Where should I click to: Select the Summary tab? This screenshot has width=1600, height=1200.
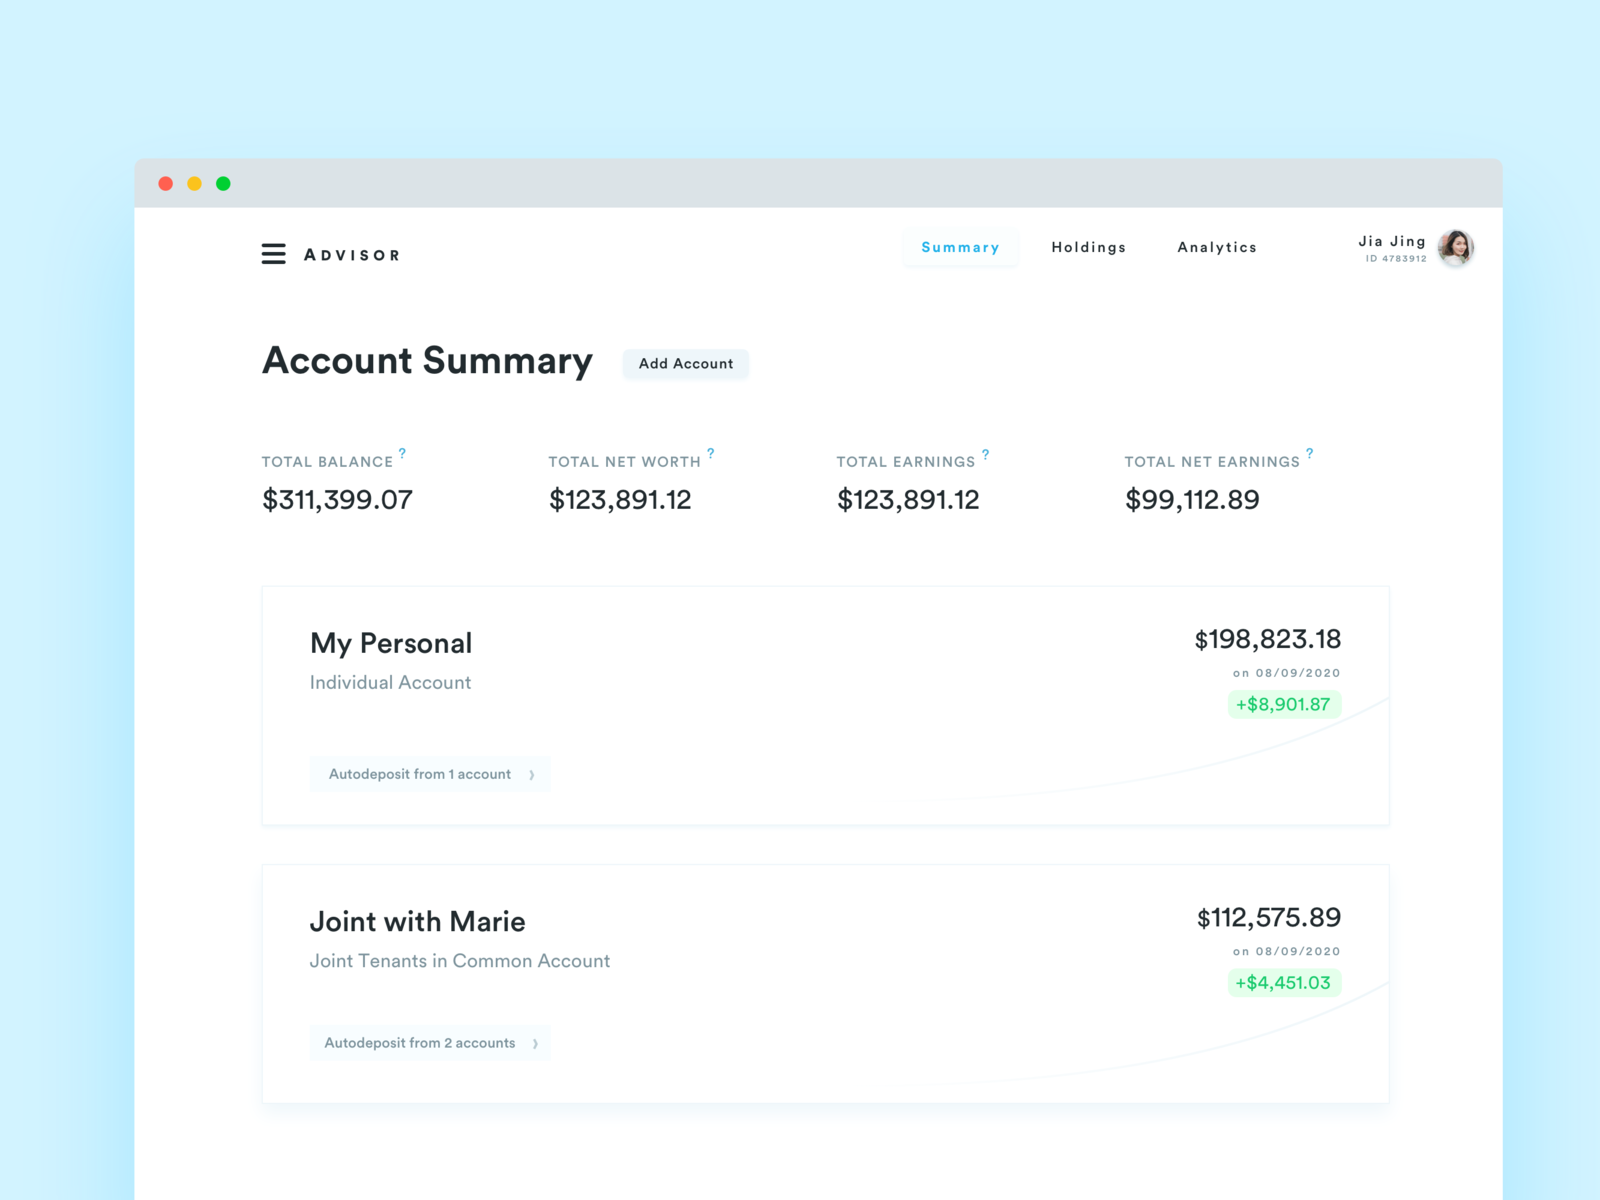[960, 247]
